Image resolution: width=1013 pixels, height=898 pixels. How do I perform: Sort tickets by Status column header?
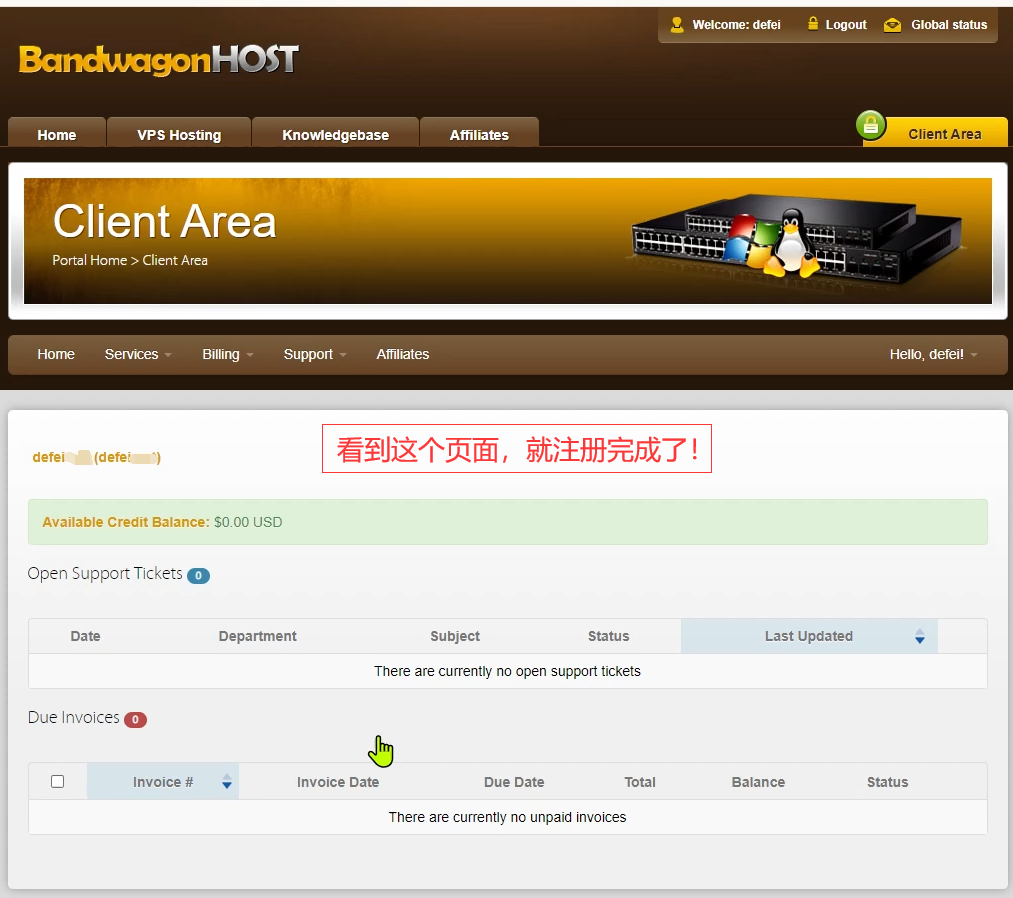[x=609, y=636]
